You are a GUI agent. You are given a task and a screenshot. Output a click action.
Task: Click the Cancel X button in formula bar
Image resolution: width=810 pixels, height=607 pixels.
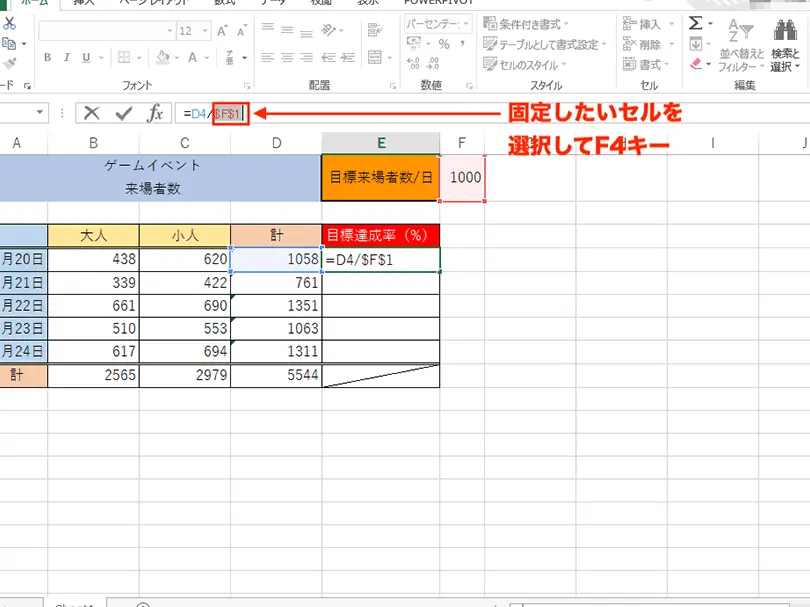(91, 113)
